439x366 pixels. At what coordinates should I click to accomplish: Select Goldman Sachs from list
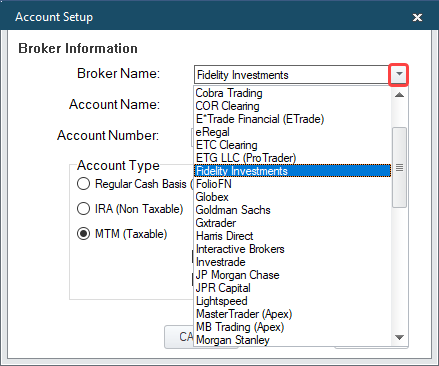click(x=292, y=210)
